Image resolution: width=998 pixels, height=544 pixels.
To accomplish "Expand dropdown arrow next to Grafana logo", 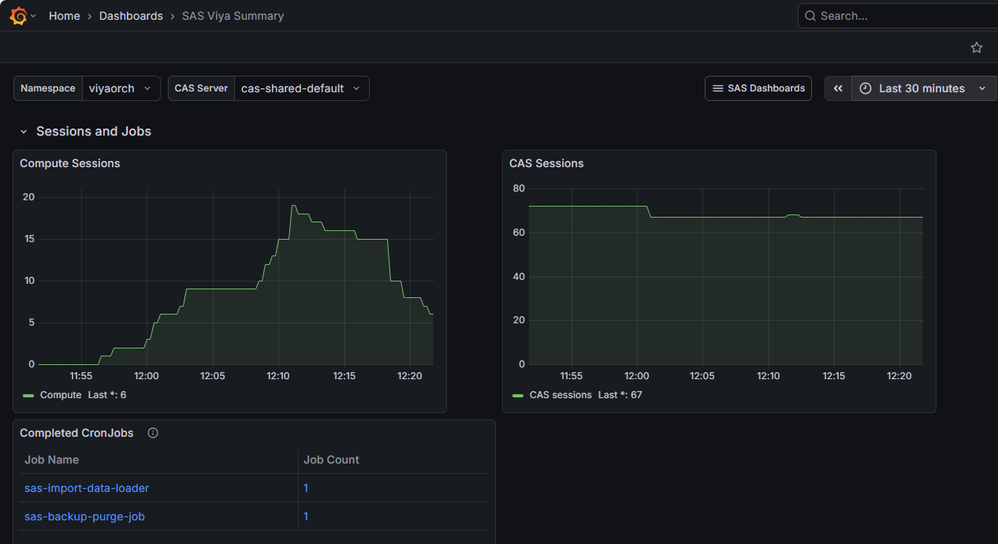I will coord(33,16).
